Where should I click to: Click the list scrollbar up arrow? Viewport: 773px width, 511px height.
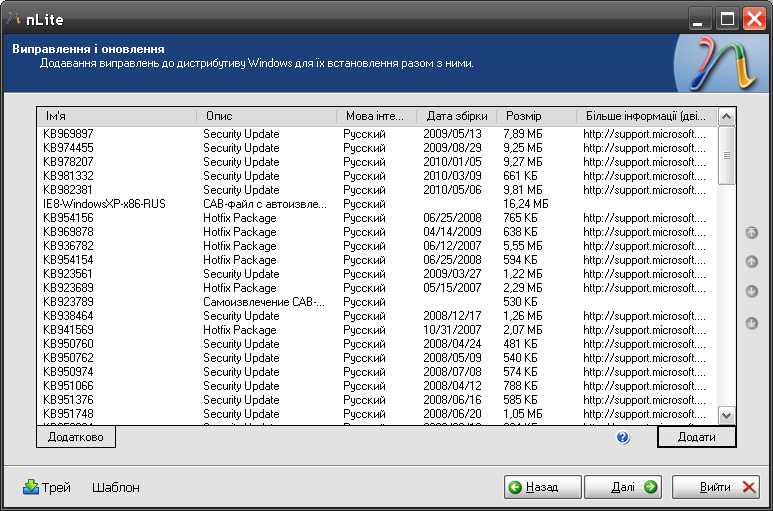click(726, 117)
